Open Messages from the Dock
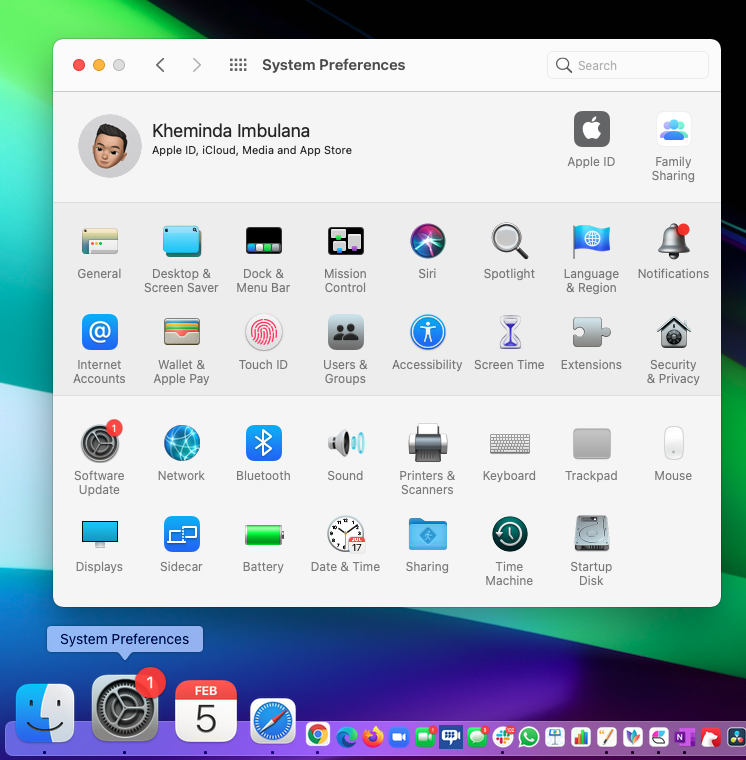Image resolution: width=746 pixels, height=760 pixels. tap(477, 737)
